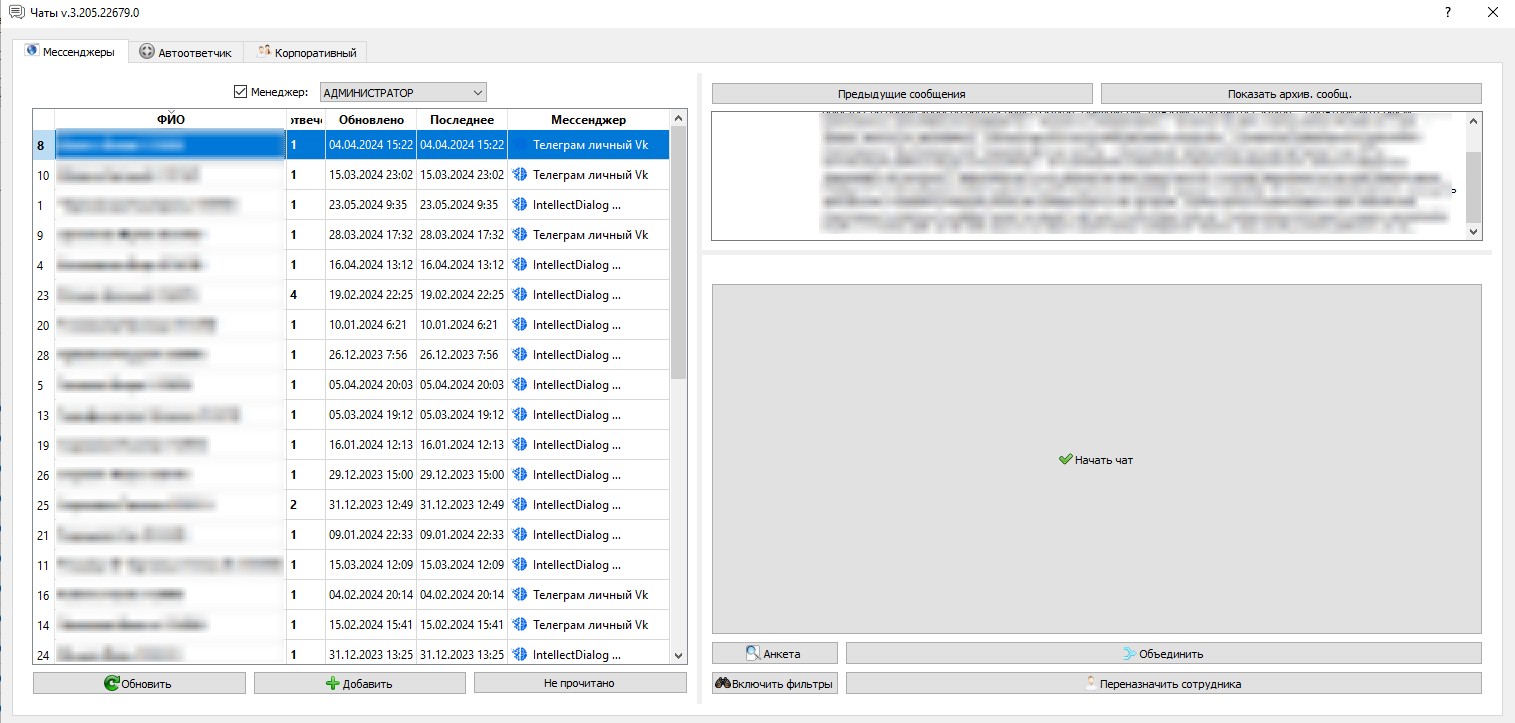Viewport: 1515px width, 723px height.
Task: Click the merge icon on Объединить button
Action: (x=1130, y=654)
